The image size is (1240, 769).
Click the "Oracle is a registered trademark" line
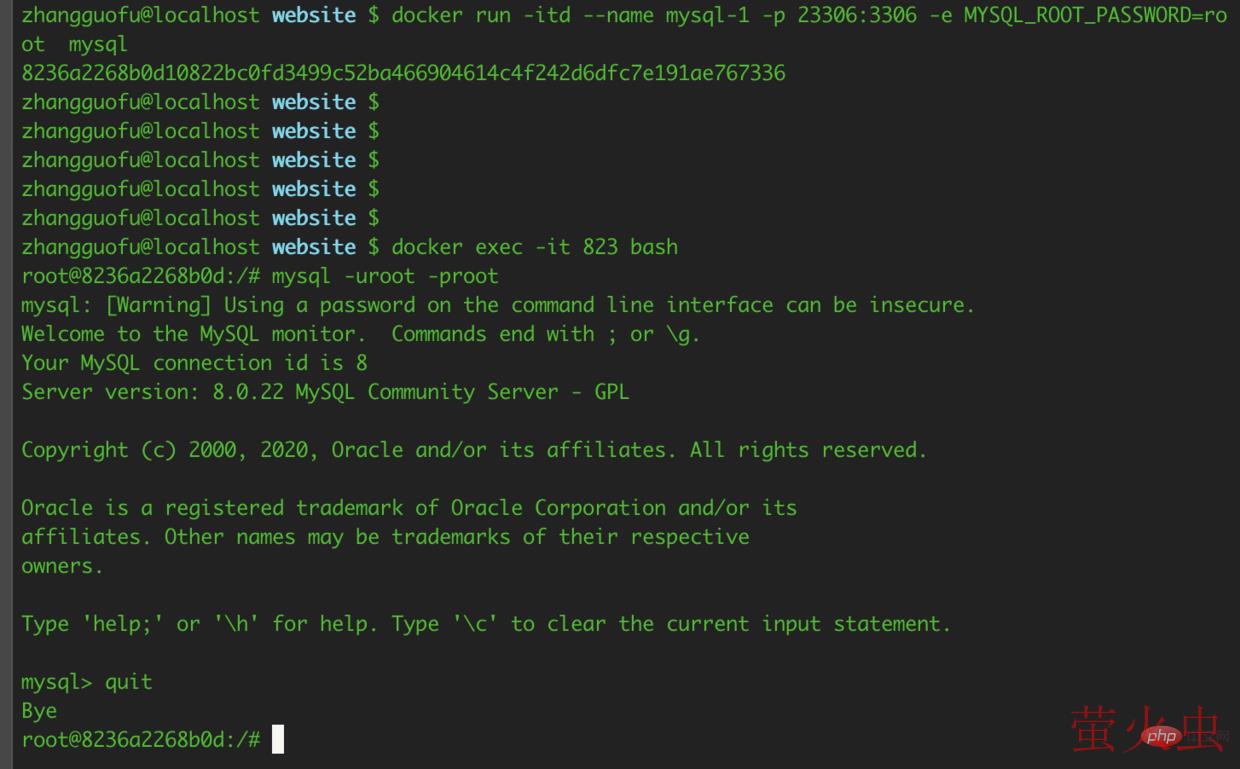[409, 508]
